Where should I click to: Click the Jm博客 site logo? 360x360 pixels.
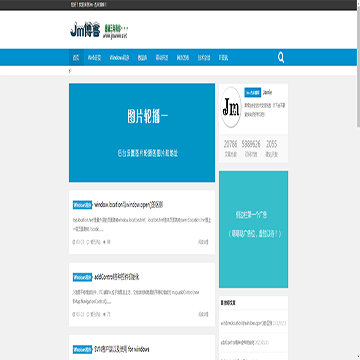pos(85,30)
